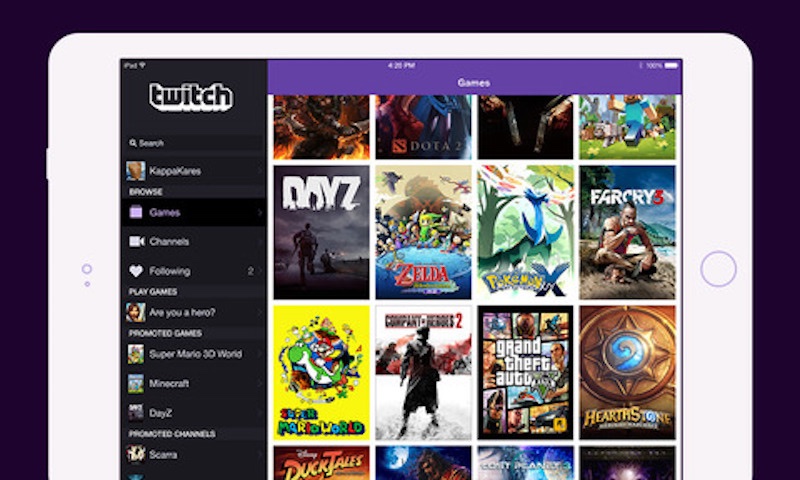Open the DayZ game cover
The height and width of the screenshot is (480, 800).
pos(321,232)
